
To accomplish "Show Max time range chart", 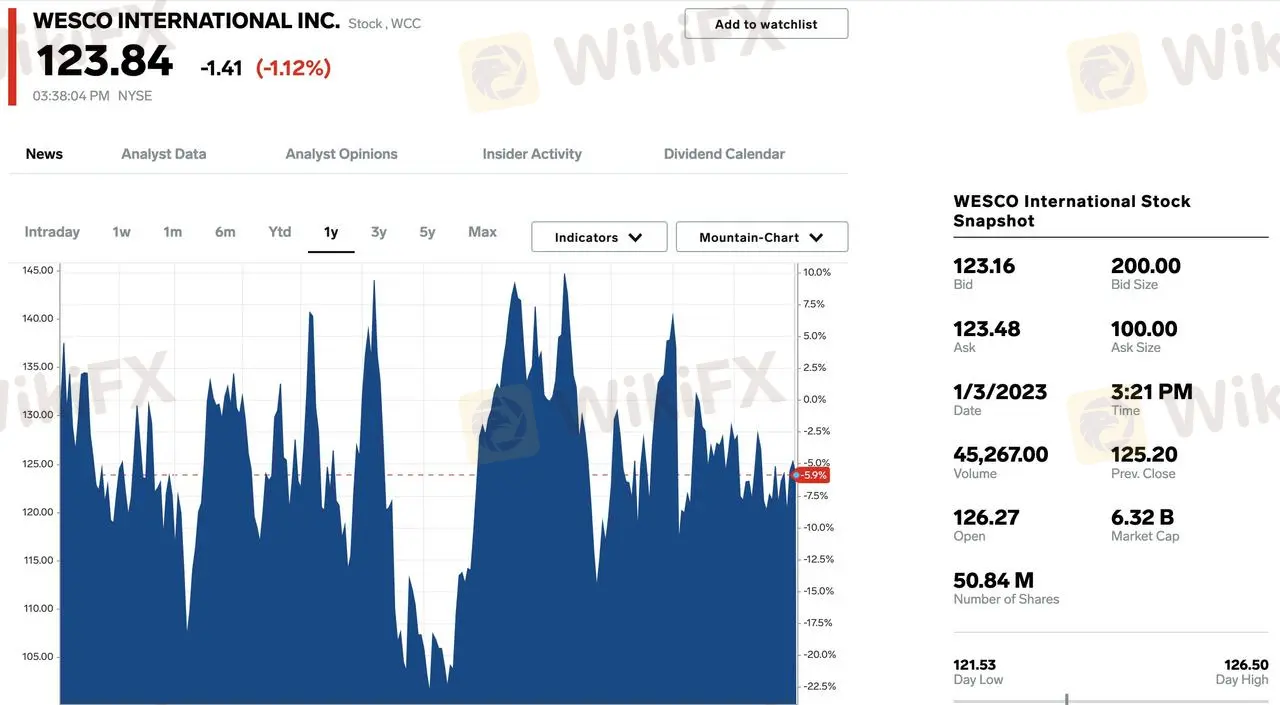I will click(482, 232).
